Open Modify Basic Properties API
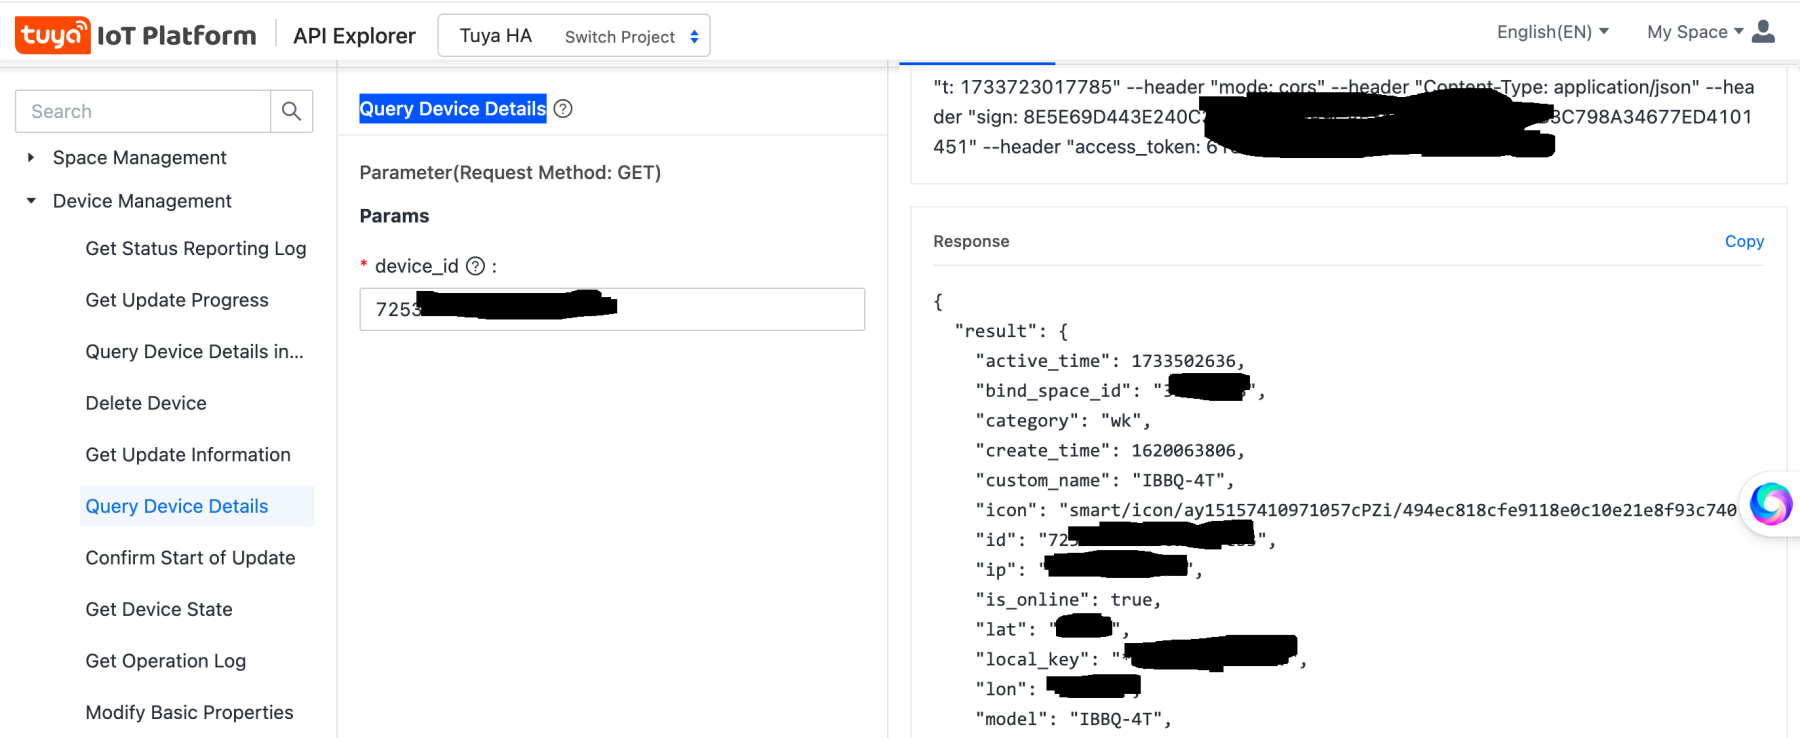The image size is (1800, 738). coord(189,712)
